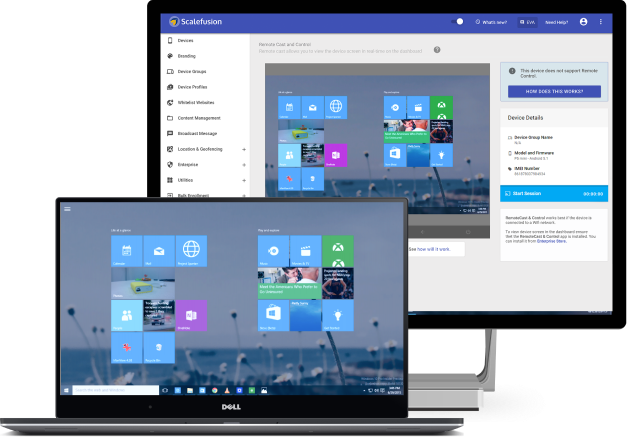Open Broadcast Message in the sidebar
This screenshot has height=438, width=627.
(x=197, y=134)
